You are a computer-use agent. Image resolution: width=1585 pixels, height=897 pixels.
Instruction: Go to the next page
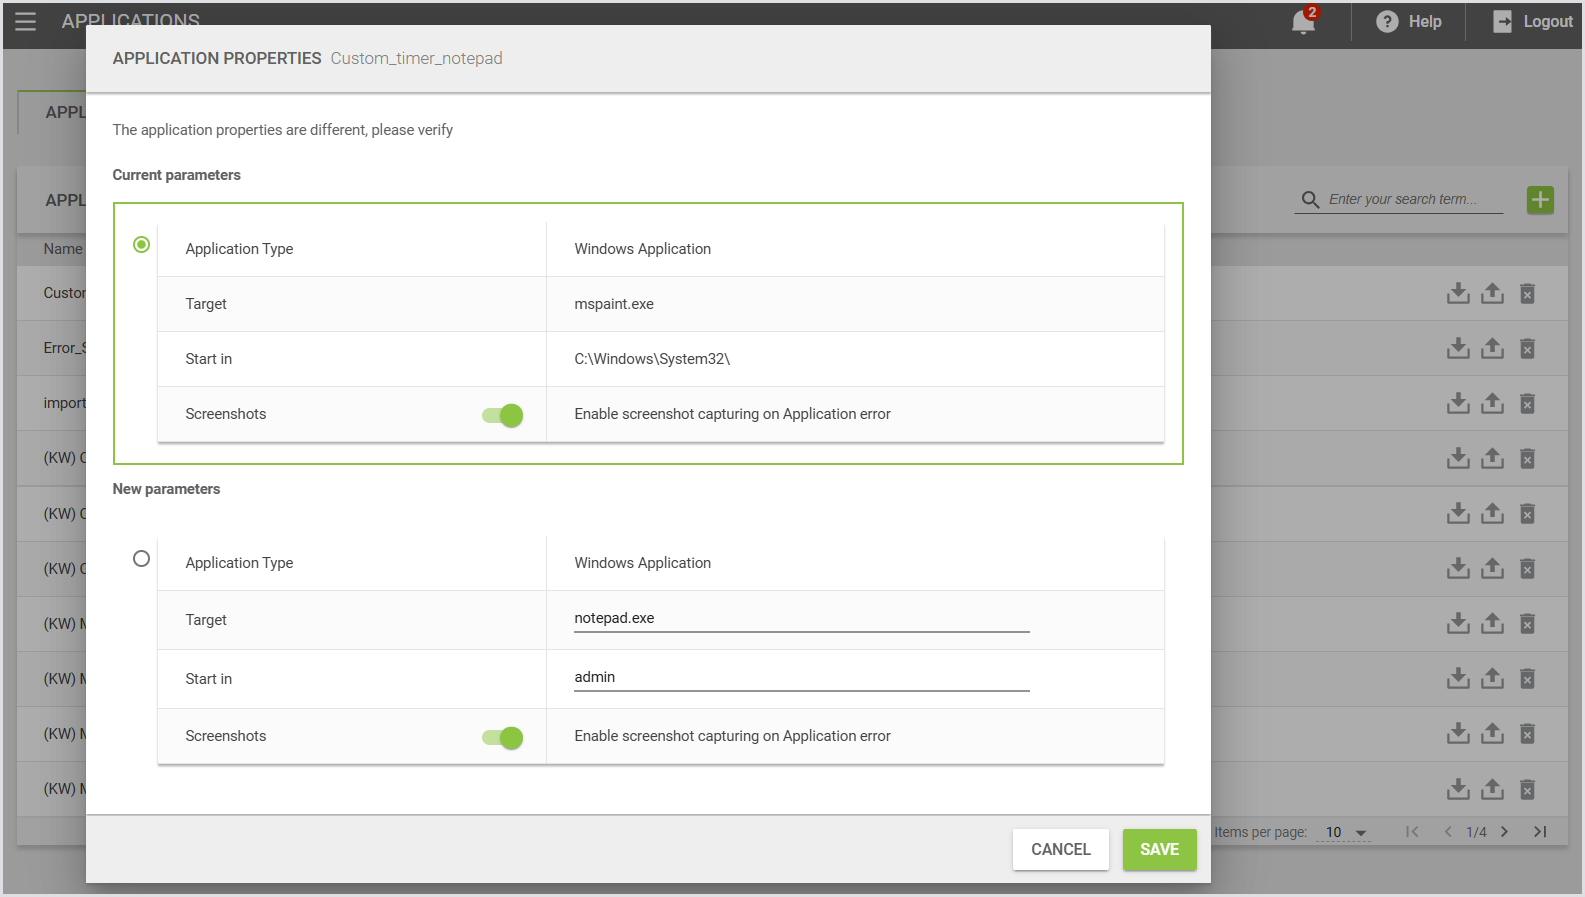(x=1504, y=832)
